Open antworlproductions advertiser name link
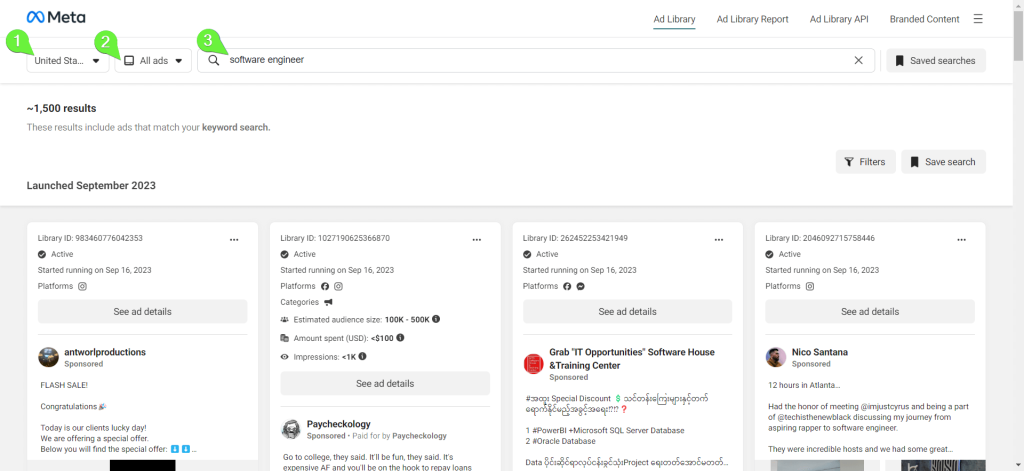Image resolution: width=1024 pixels, height=471 pixels. (x=105, y=352)
